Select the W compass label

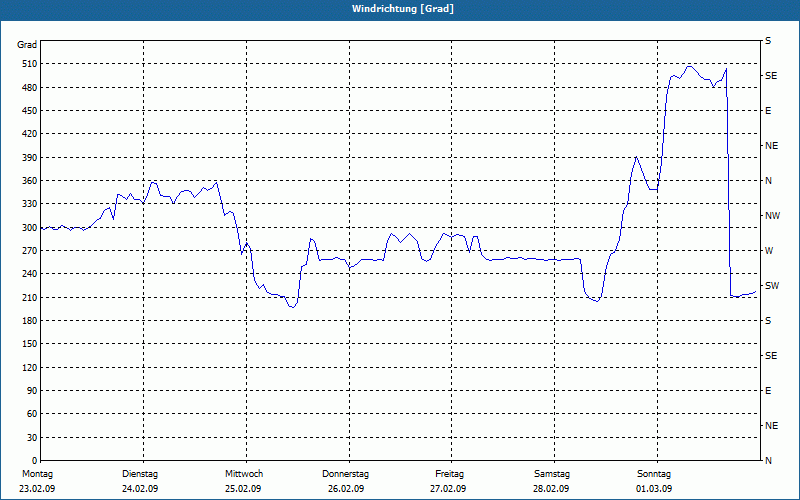(769, 251)
